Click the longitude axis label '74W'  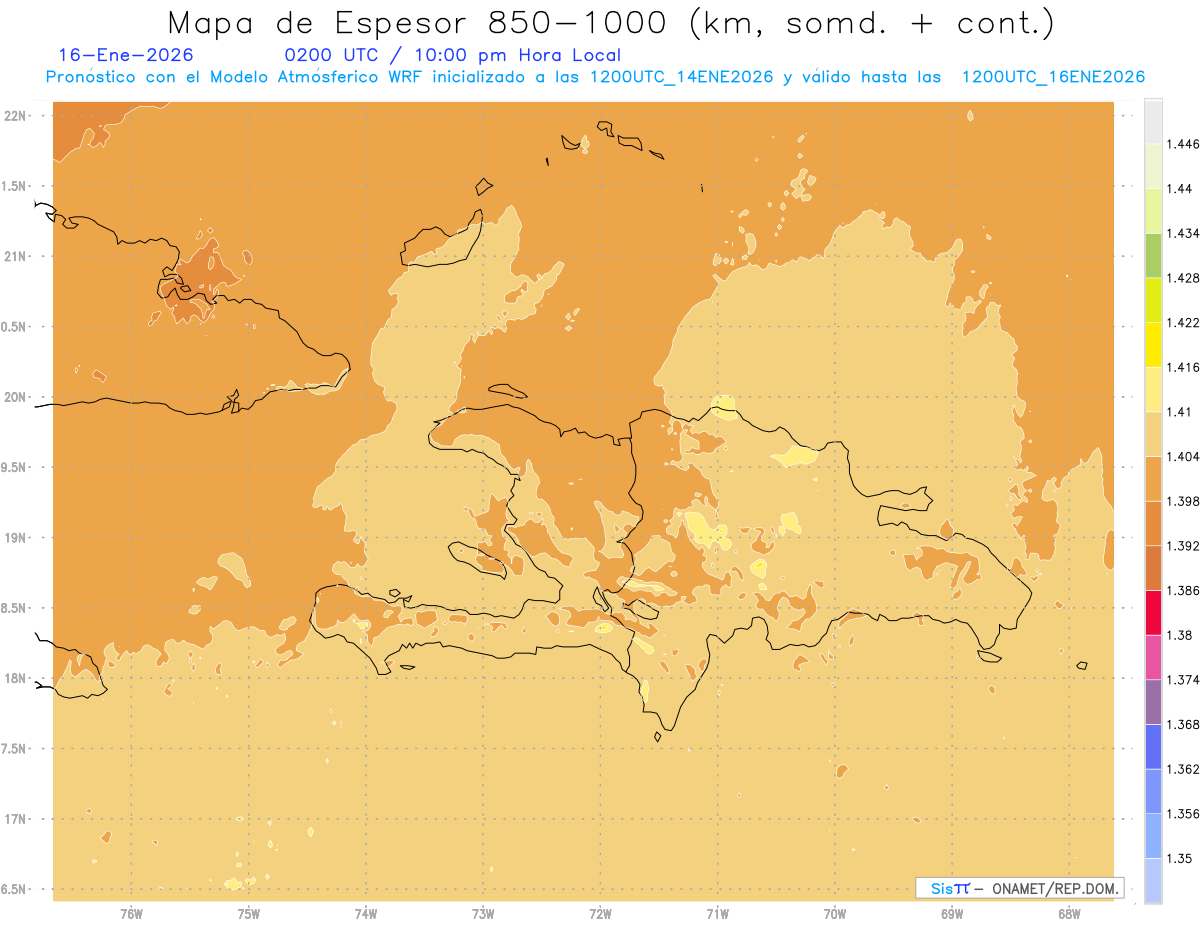(366, 914)
